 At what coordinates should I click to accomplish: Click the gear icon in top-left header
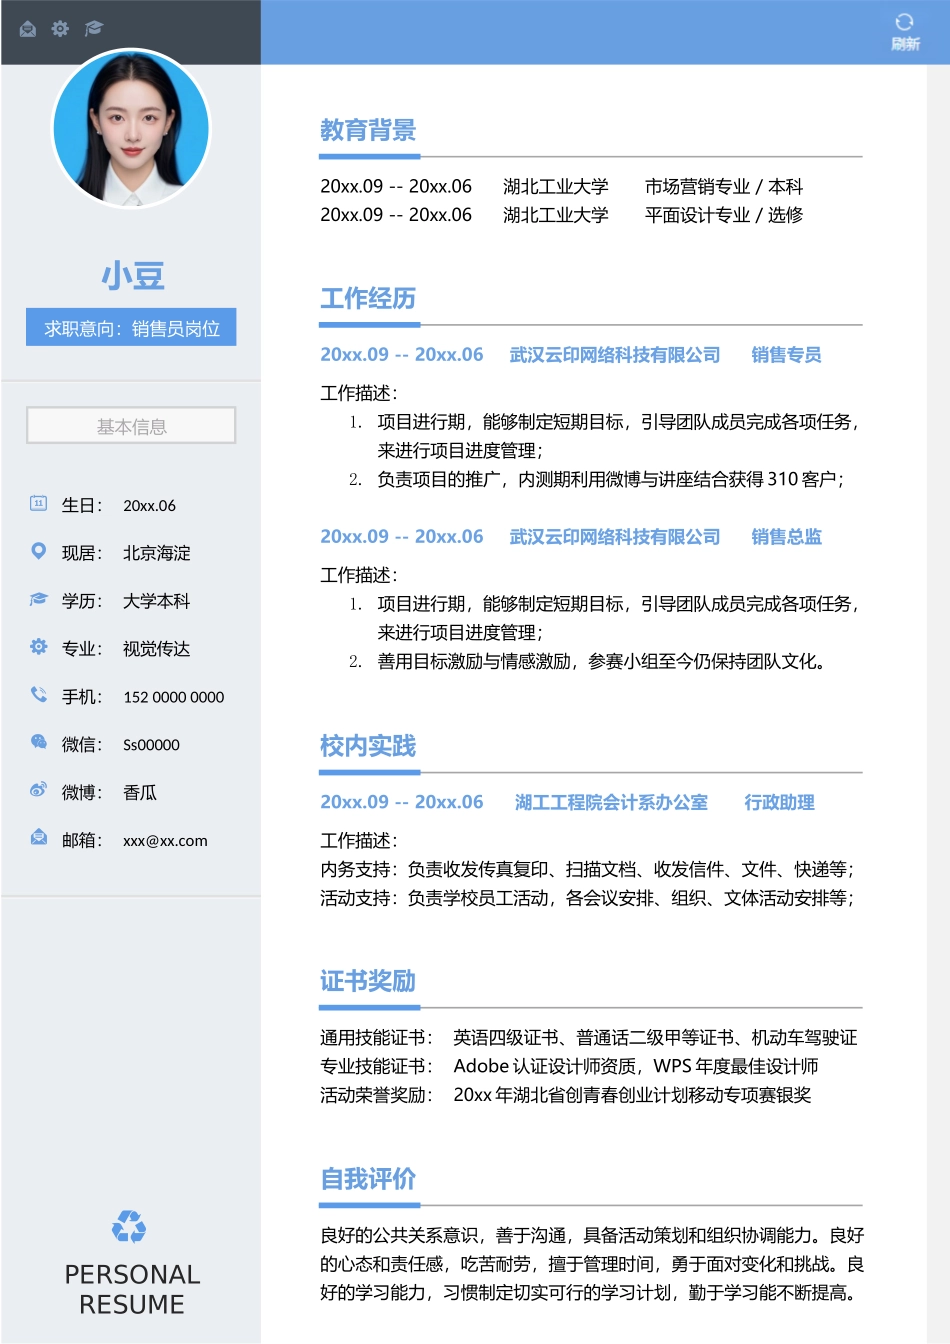click(x=60, y=28)
